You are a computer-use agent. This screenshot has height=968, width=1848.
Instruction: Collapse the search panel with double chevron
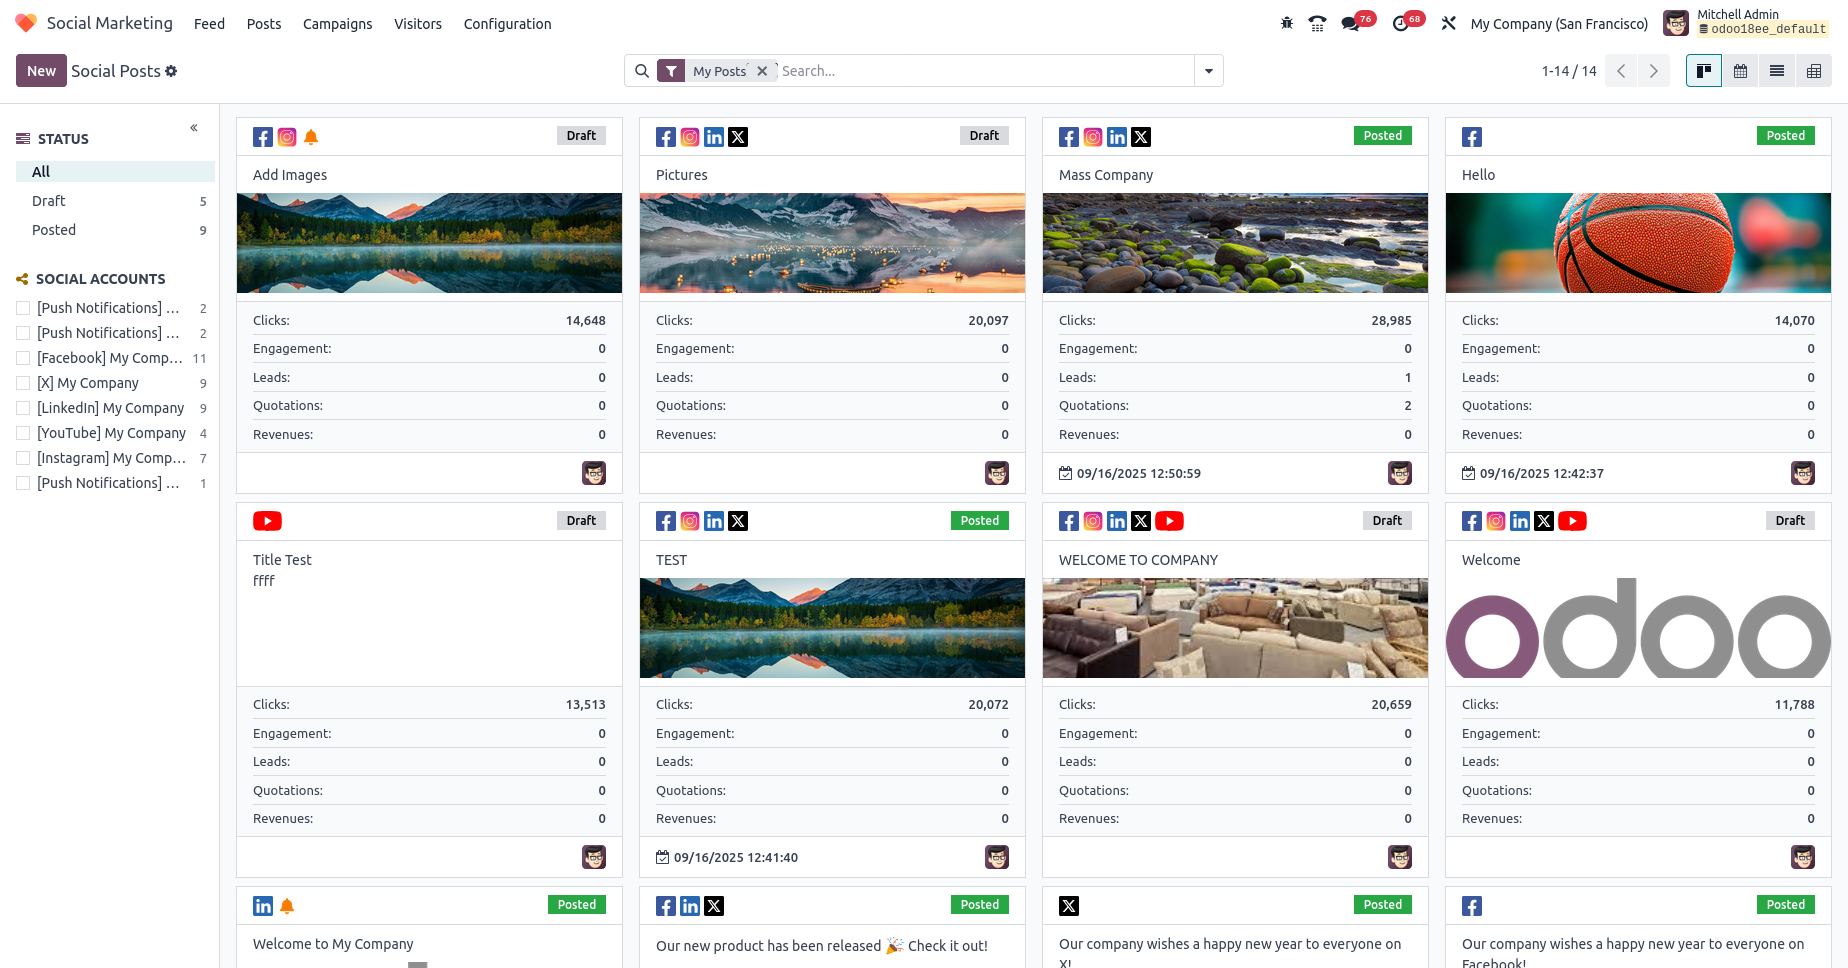(194, 128)
